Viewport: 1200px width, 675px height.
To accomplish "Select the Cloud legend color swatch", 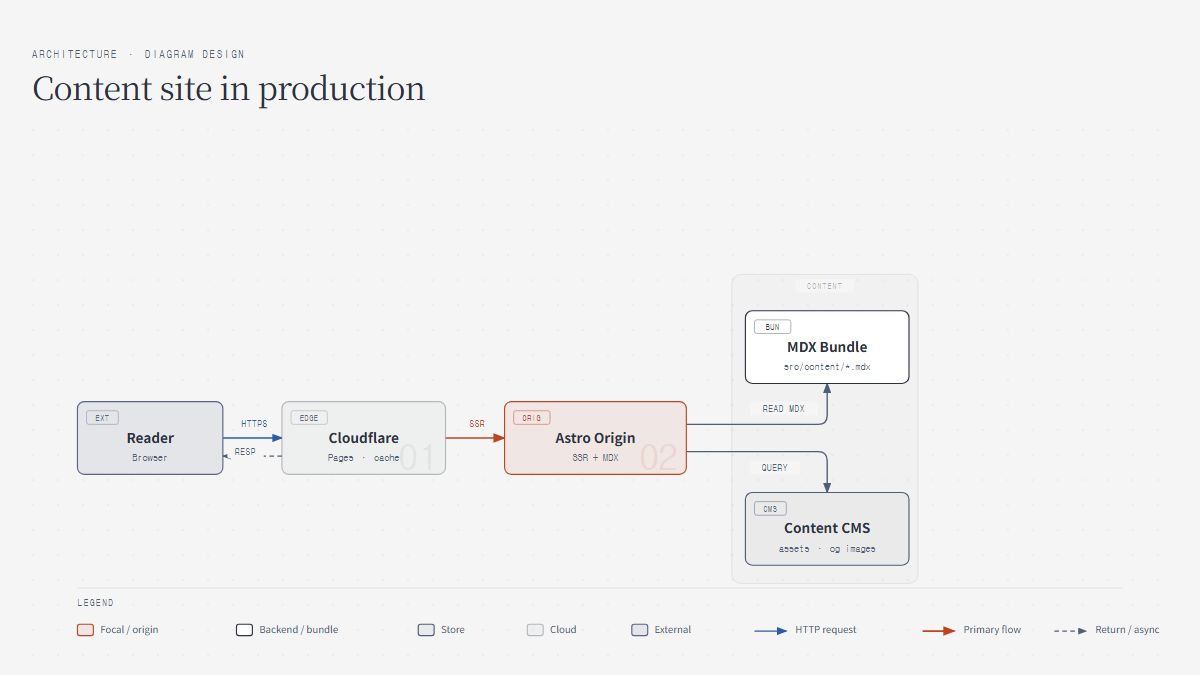I will 535,630.
